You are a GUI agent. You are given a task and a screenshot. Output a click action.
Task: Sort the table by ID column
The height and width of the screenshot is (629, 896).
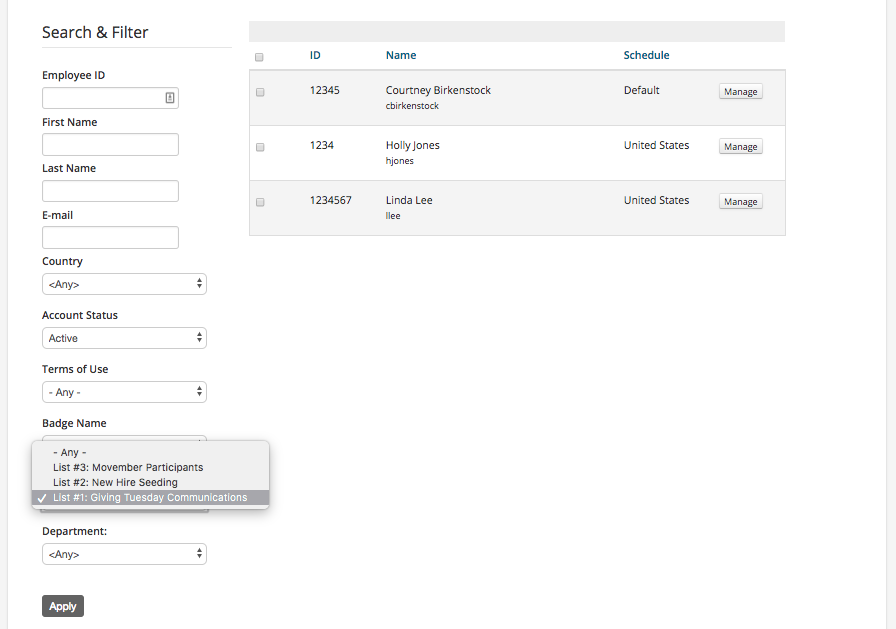tap(315, 55)
